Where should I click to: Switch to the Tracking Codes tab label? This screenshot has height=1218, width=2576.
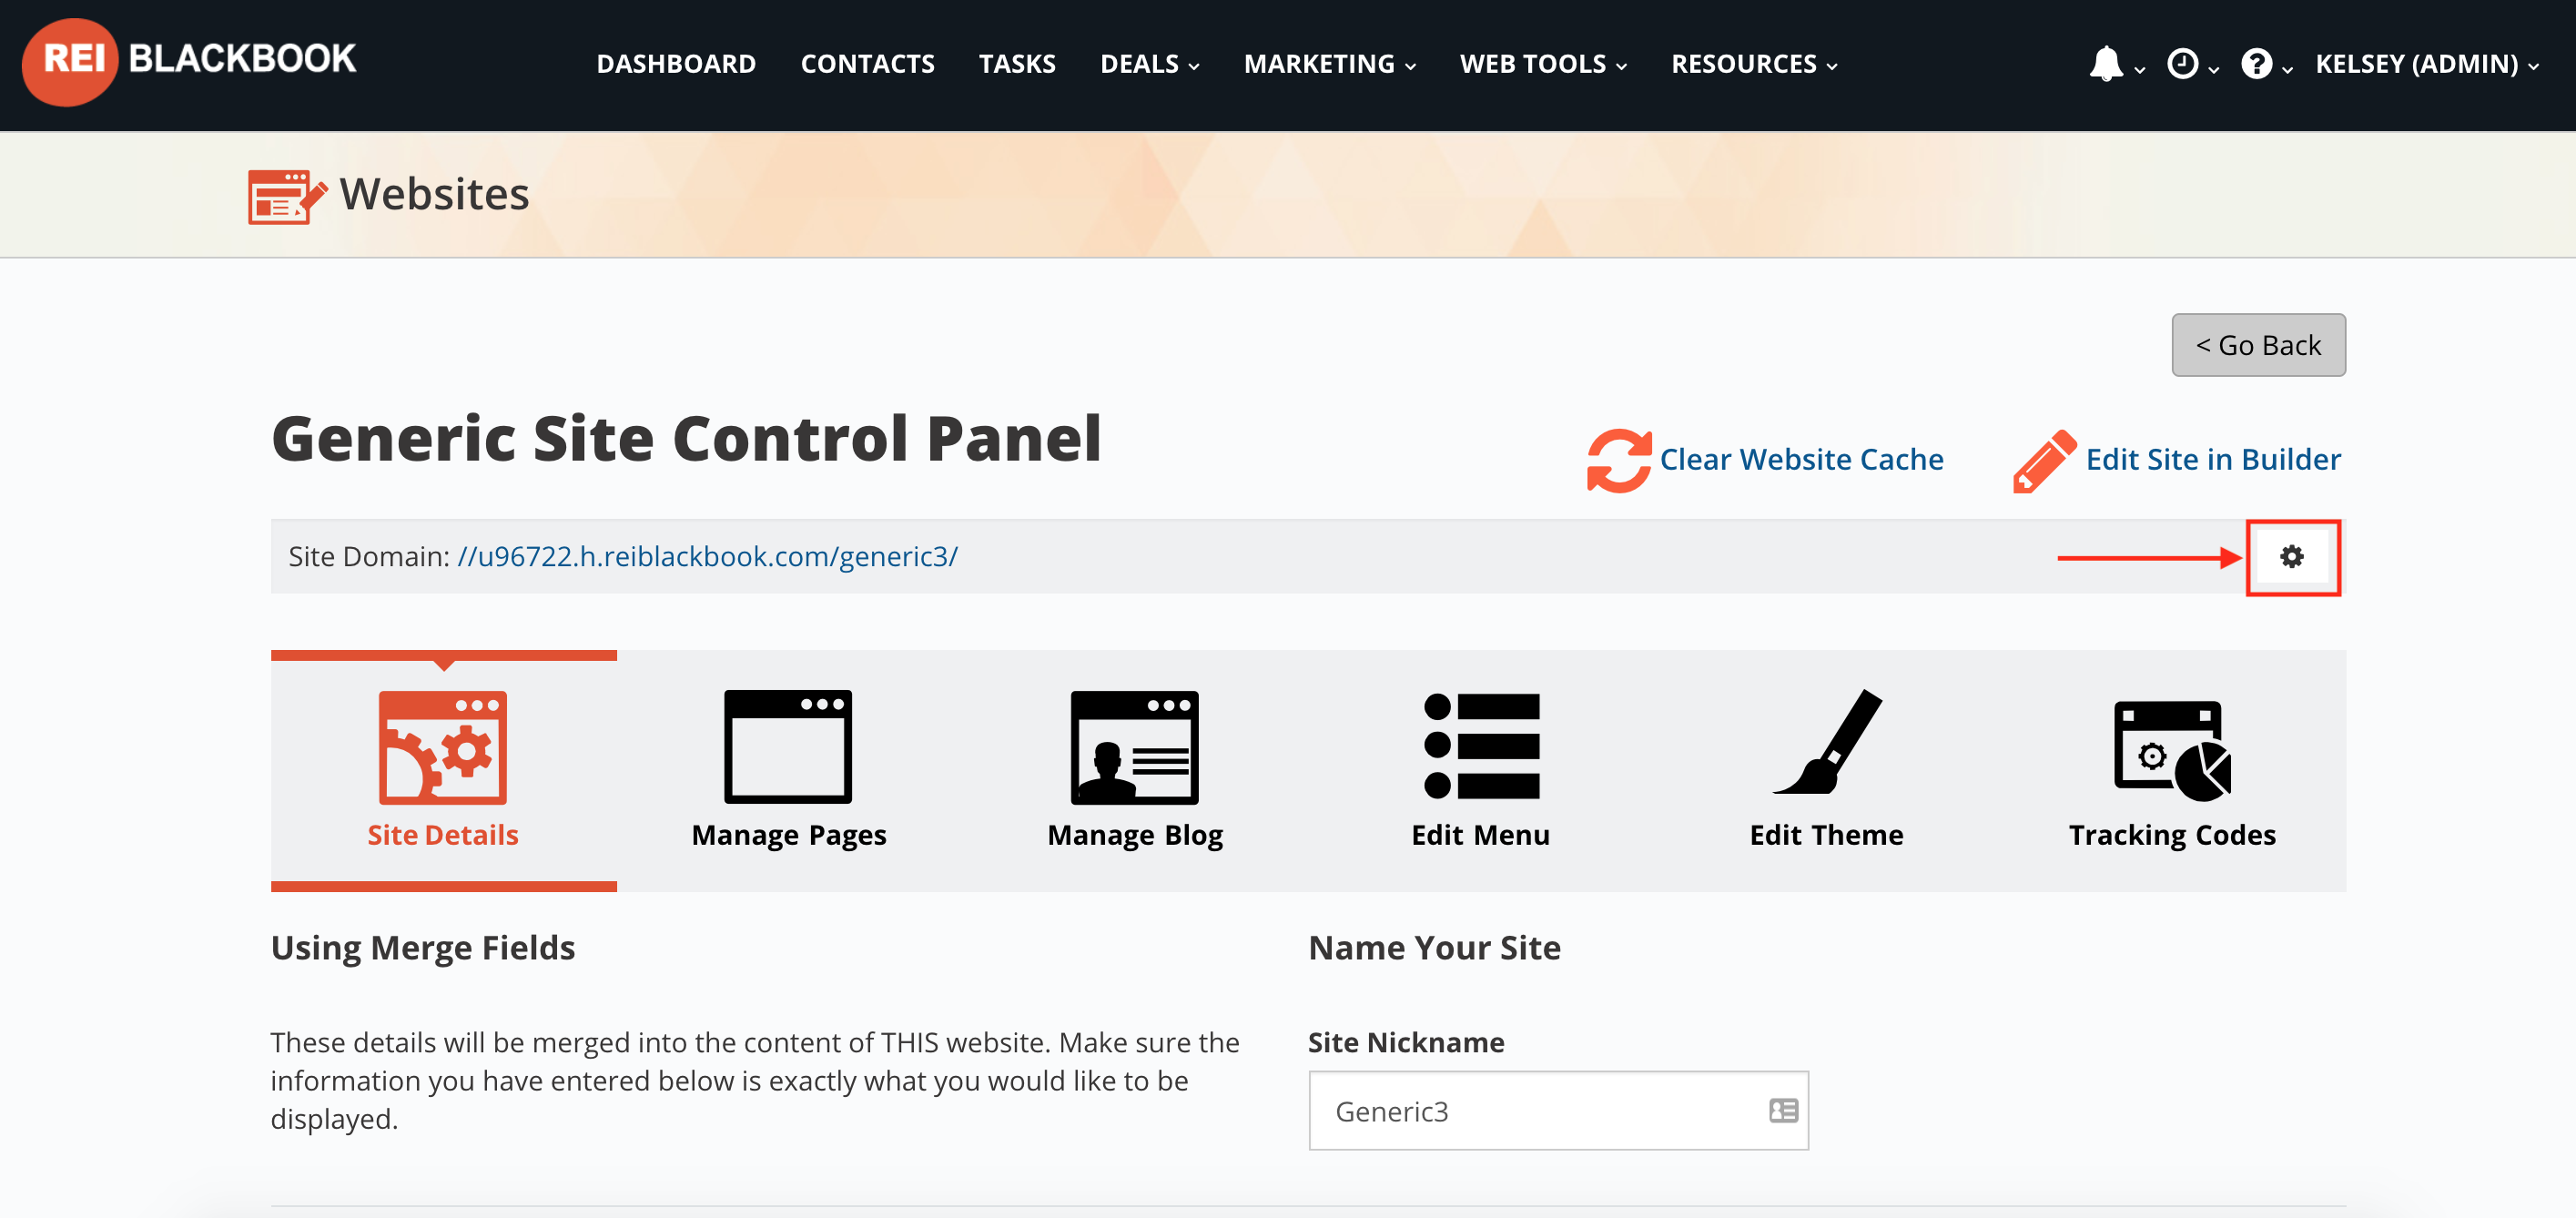(x=2172, y=835)
